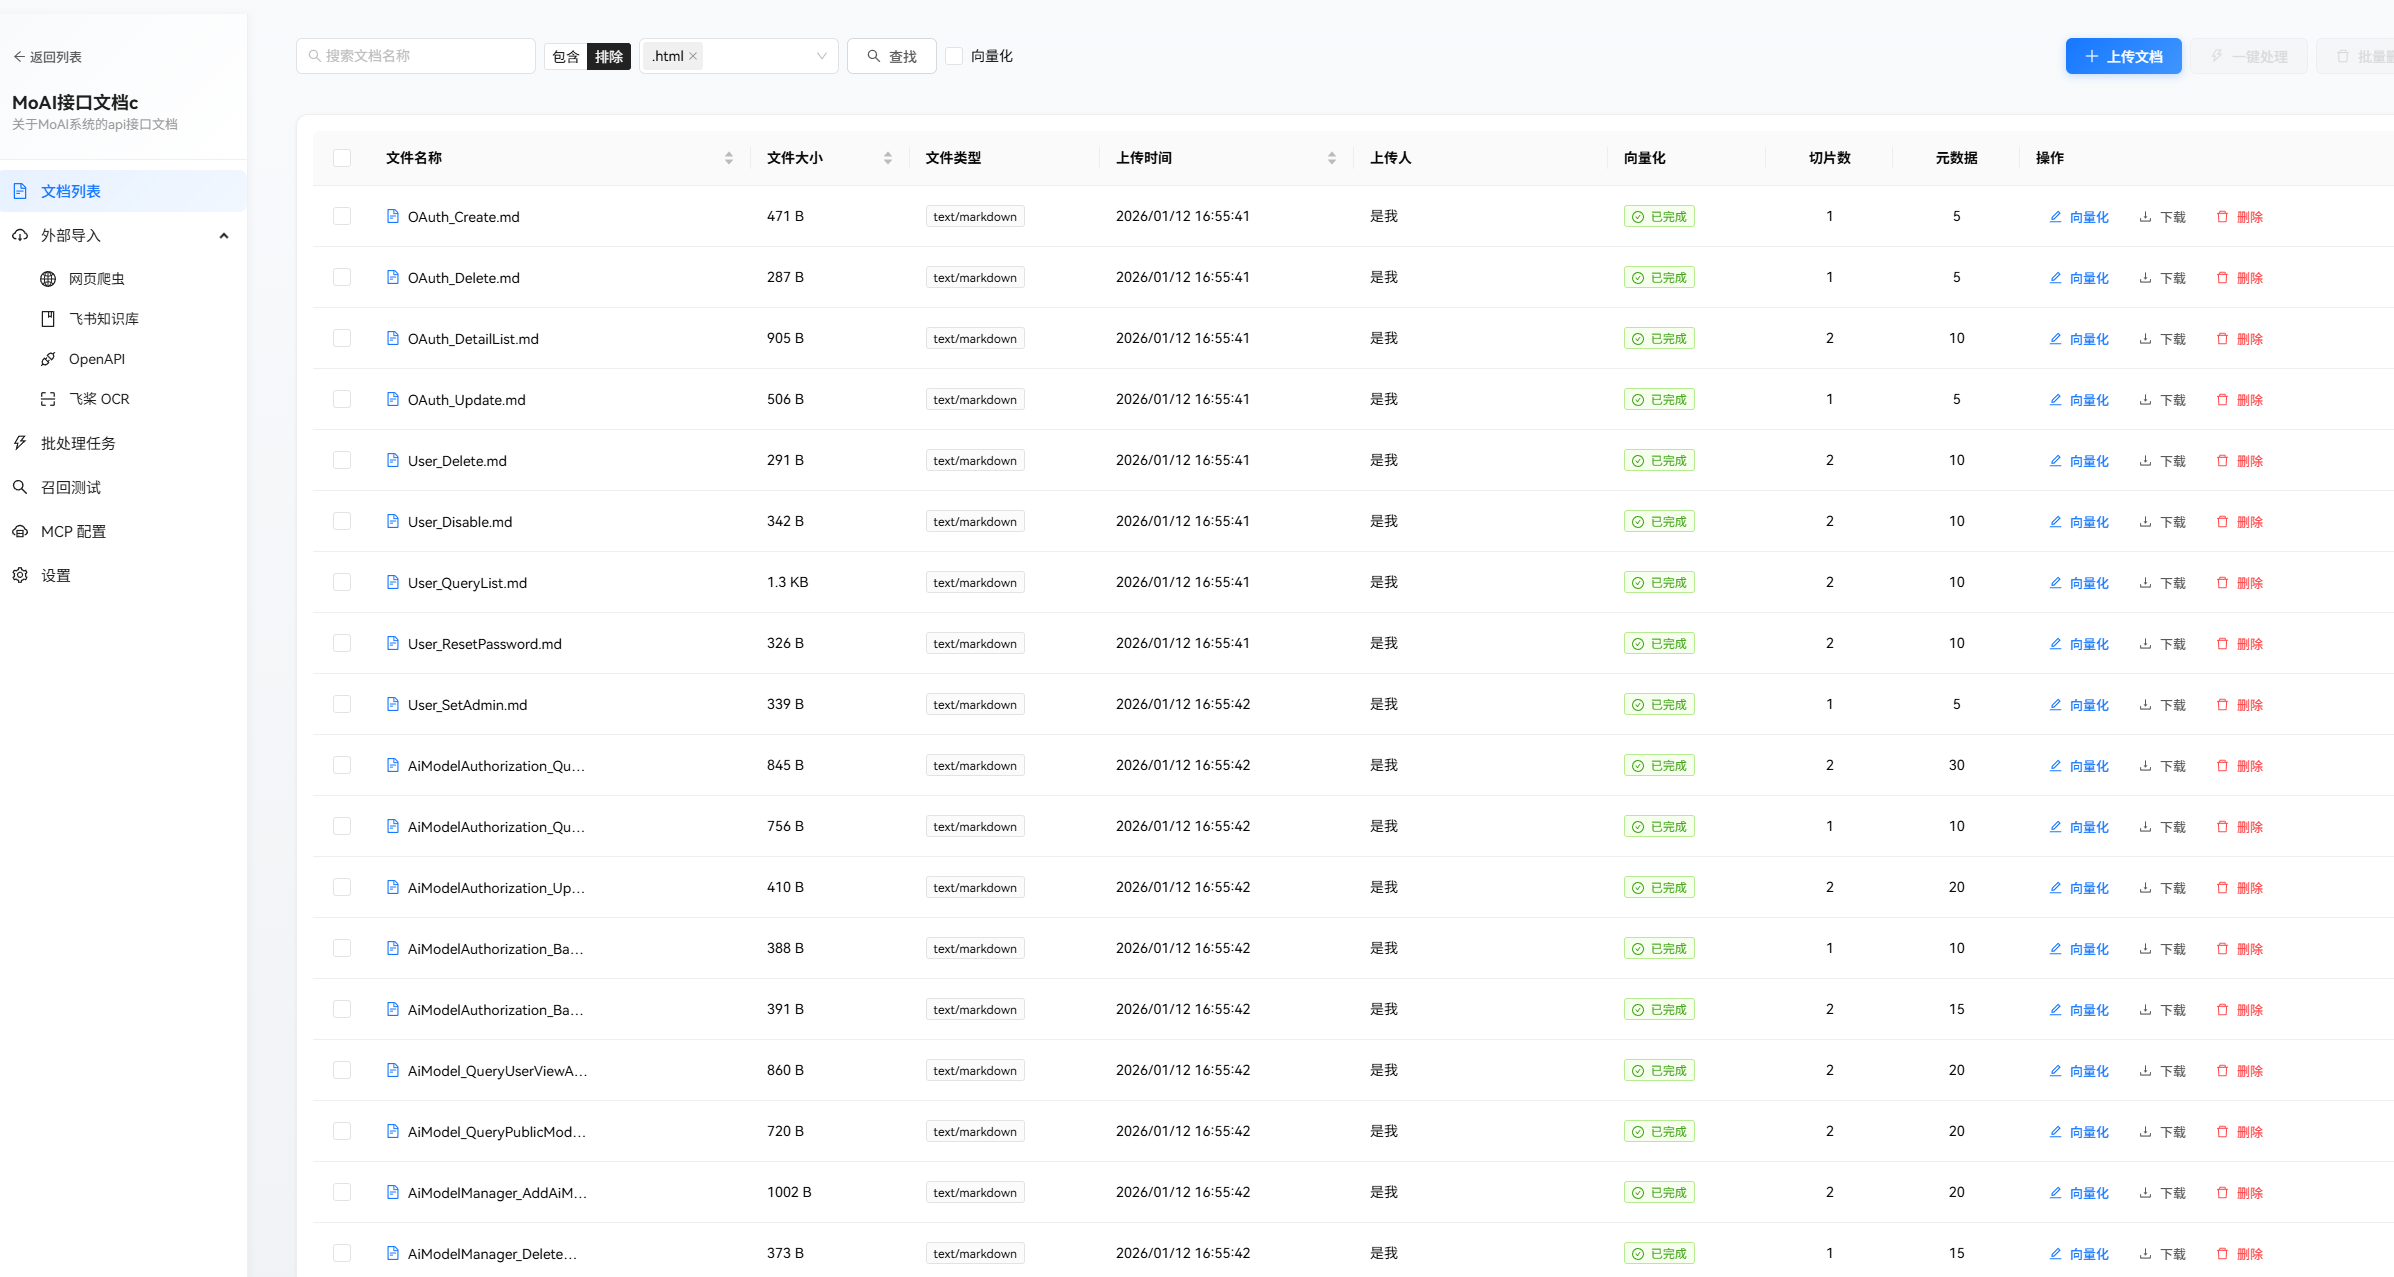2394x1277 pixels.
Task: Open the file extension filter dropdown
Action: click(x=821, y=57)
